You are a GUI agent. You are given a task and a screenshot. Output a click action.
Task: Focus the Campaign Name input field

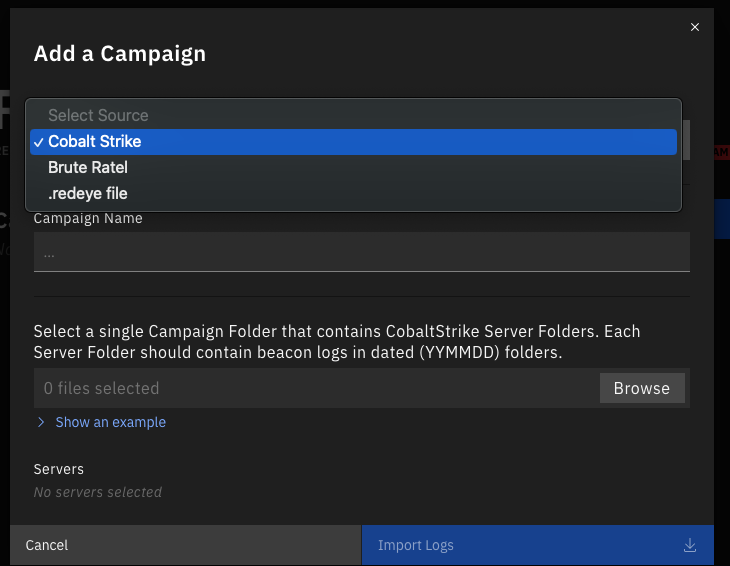click(362, 252)
